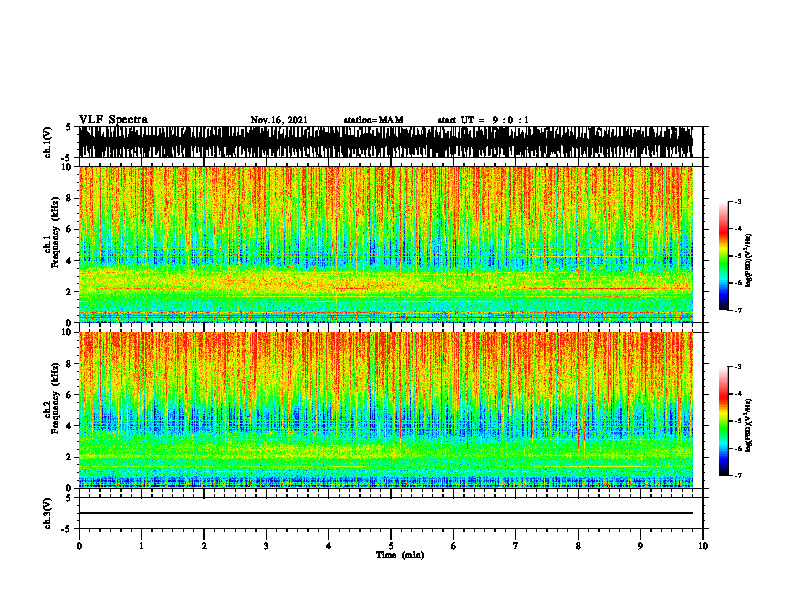Click time axis tick label "5"

coord(391,546)
